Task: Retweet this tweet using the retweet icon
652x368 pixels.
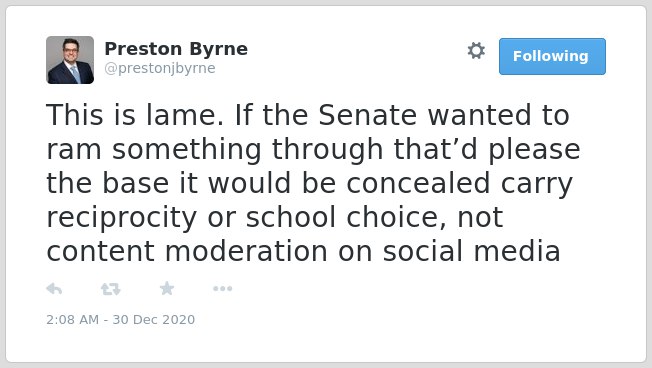Action: (x=111, y=289)
